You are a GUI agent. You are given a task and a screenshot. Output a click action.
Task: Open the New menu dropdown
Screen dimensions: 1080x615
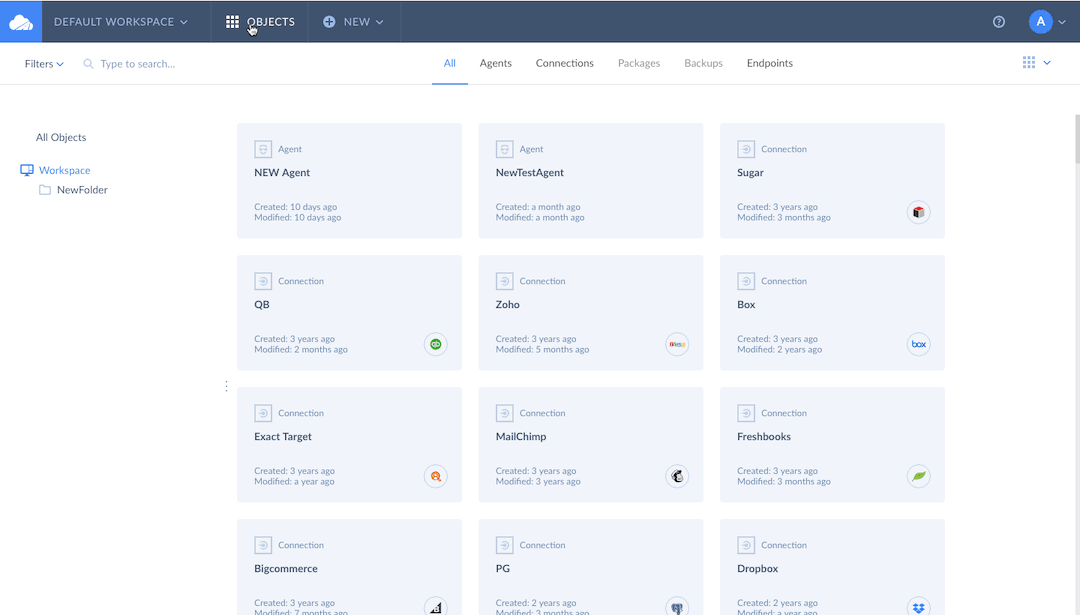click(x=353, y=22)
